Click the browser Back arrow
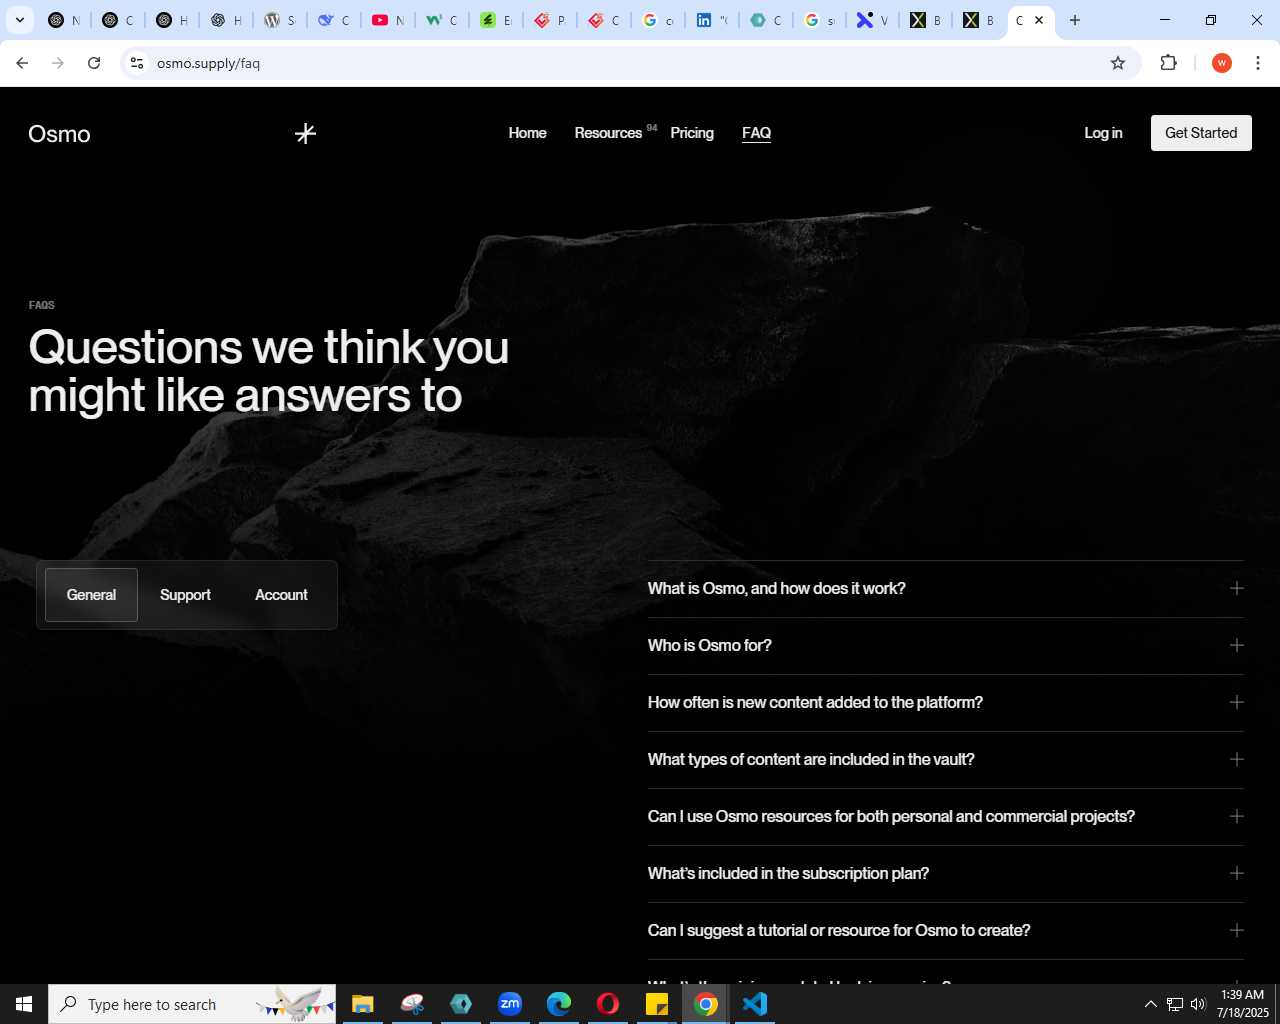 click(x=22, y=63)
